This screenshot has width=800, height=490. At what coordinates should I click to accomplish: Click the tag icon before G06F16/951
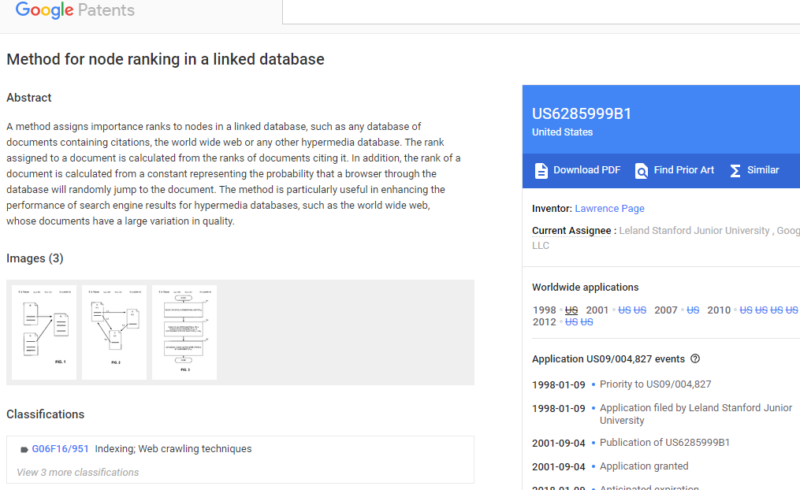tap(24, 450)
